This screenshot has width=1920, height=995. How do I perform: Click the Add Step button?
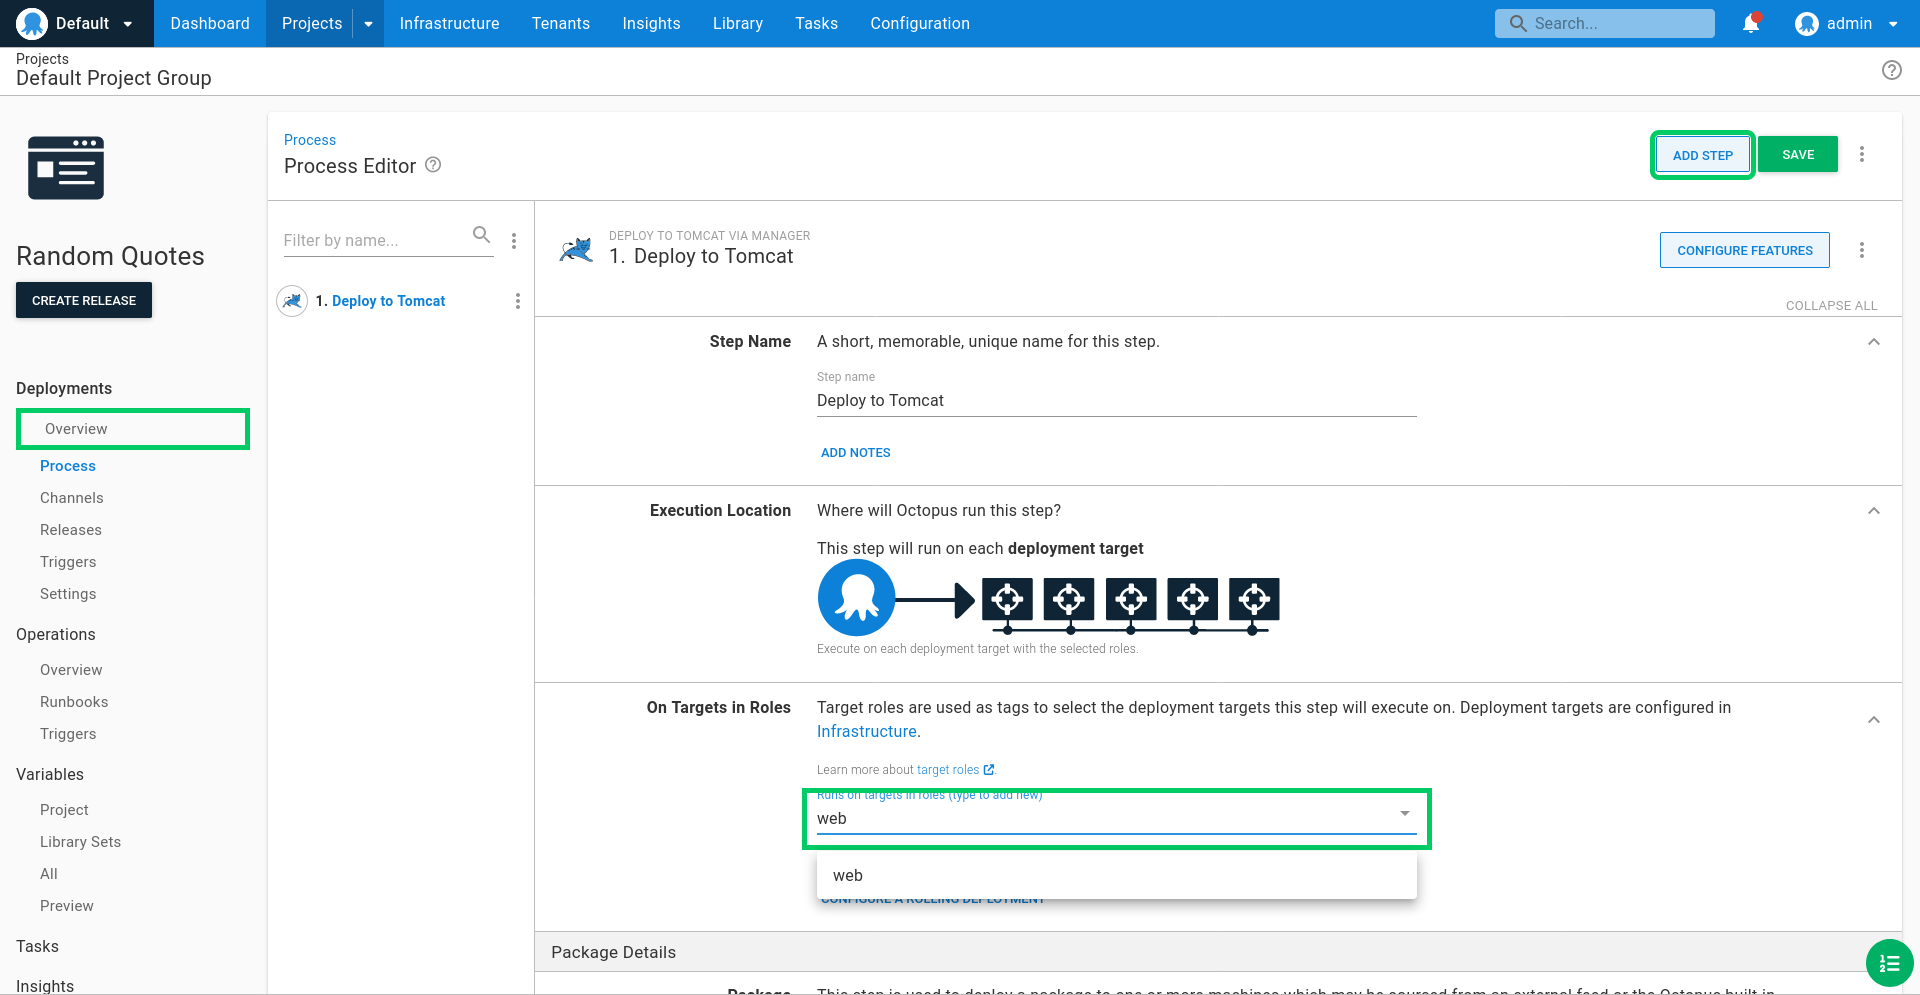coord(1702,155)
